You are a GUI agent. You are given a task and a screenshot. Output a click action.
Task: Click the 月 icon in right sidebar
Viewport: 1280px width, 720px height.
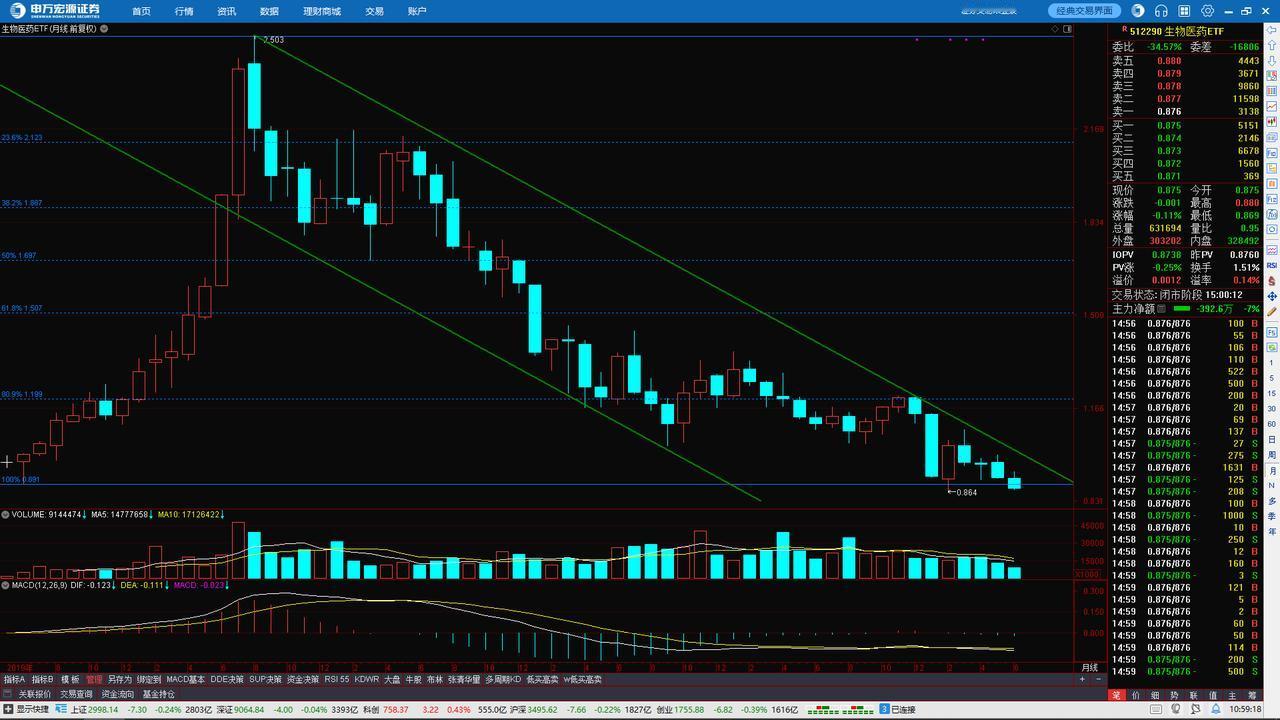tap(1272, 470)
